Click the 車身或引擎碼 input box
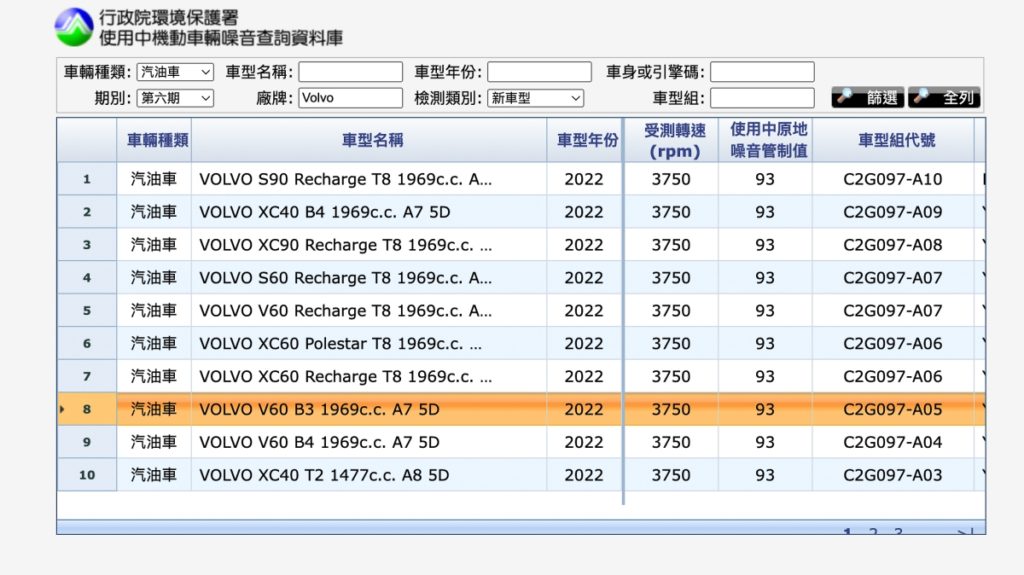The image size is (1024, 575). click(x=762, y=72)
